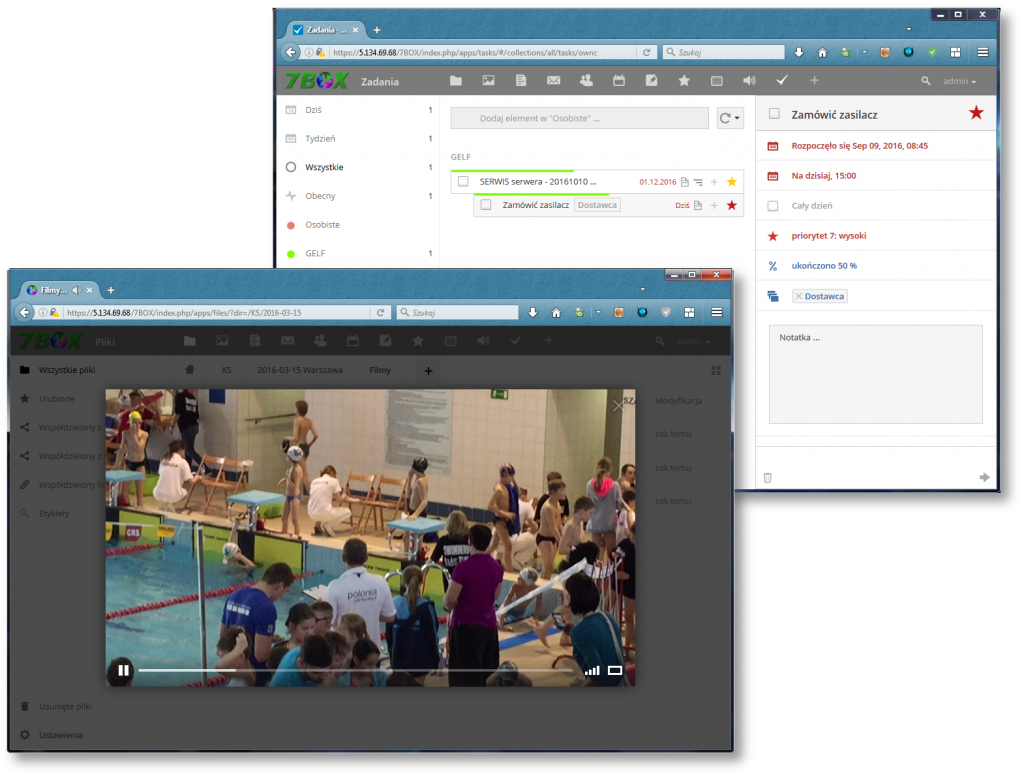This screenshot has width=1024, height=776.
Task: Tick the Cały dzień checkbox
Action: (773, 206)
